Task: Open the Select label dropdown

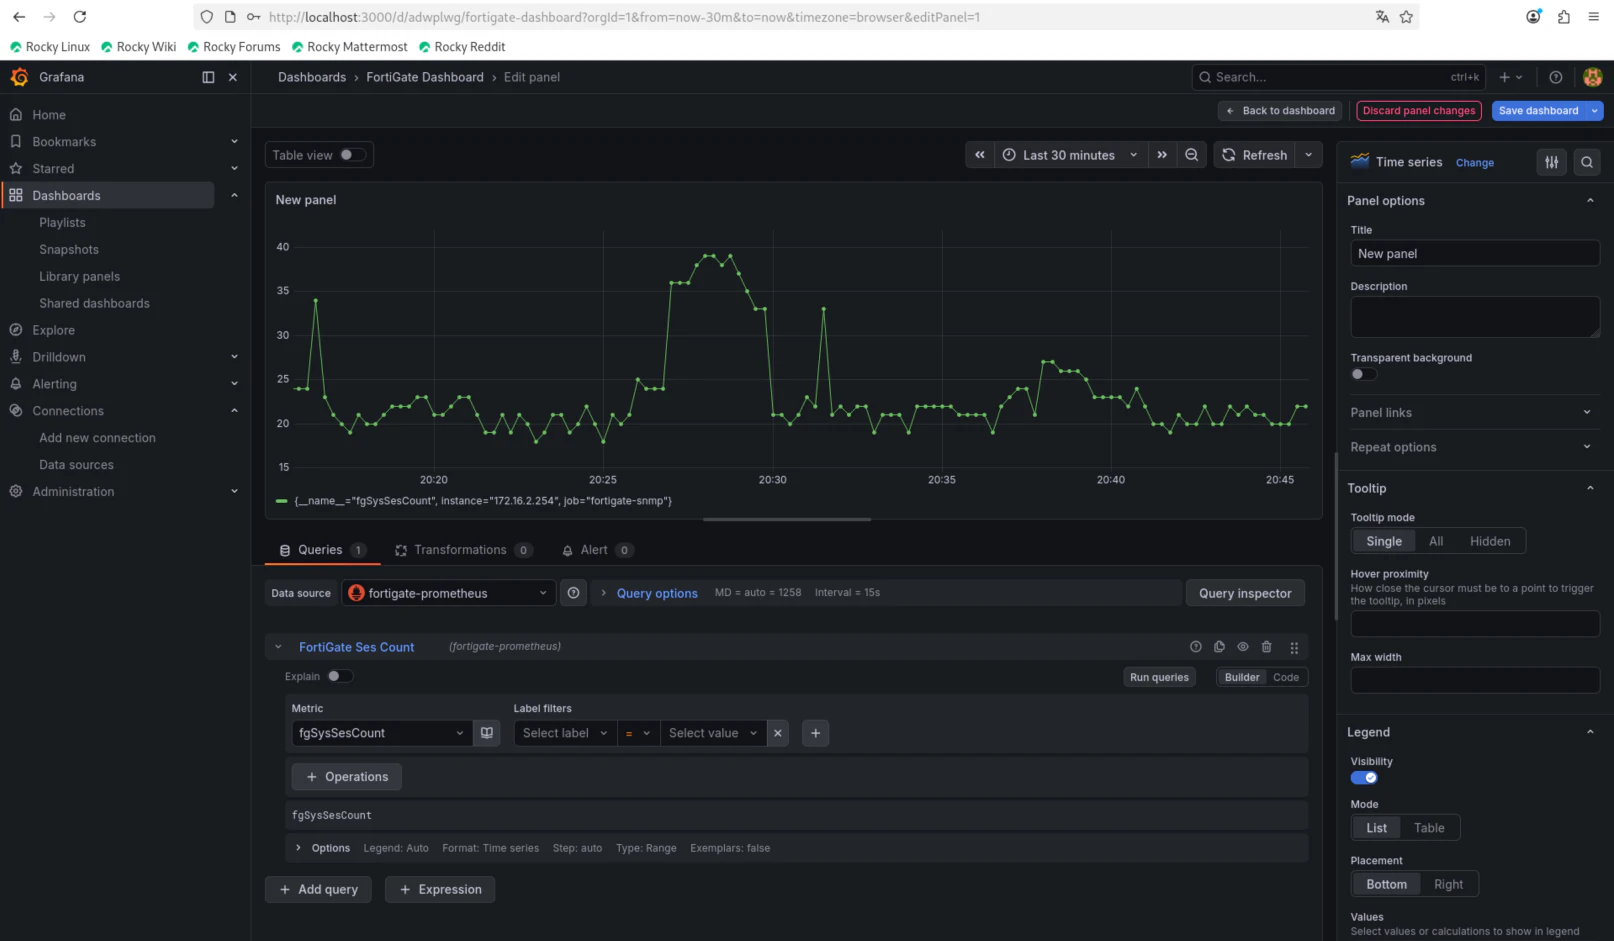Action: coord(565,733)
